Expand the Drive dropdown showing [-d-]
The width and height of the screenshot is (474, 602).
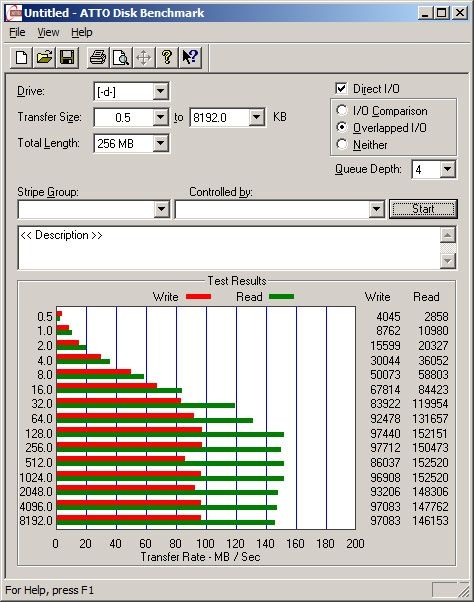click(160, 91)
